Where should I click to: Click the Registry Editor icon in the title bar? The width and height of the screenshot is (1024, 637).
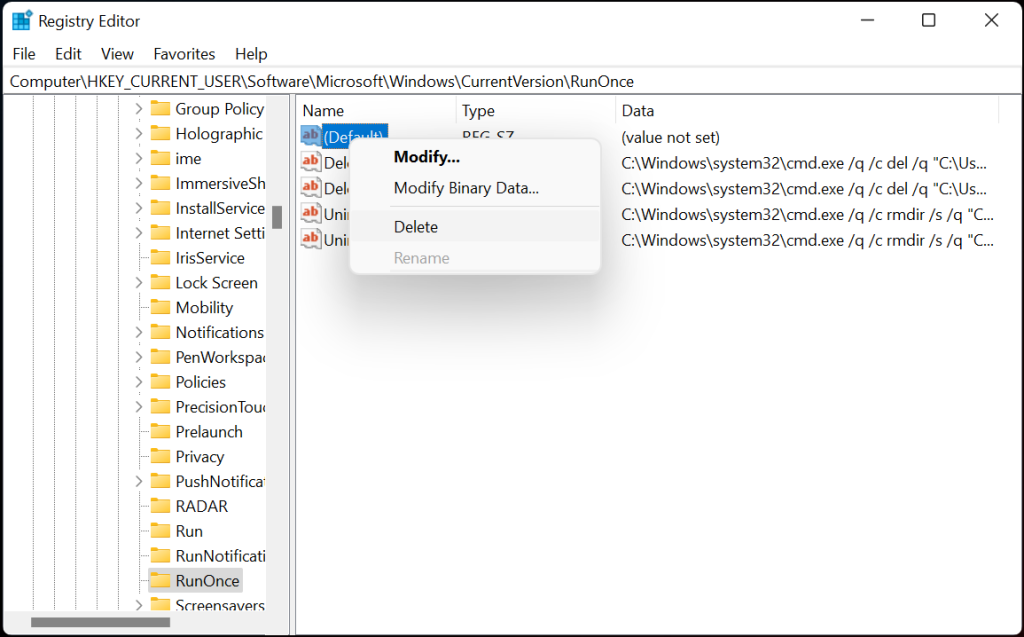click(22, 20)
